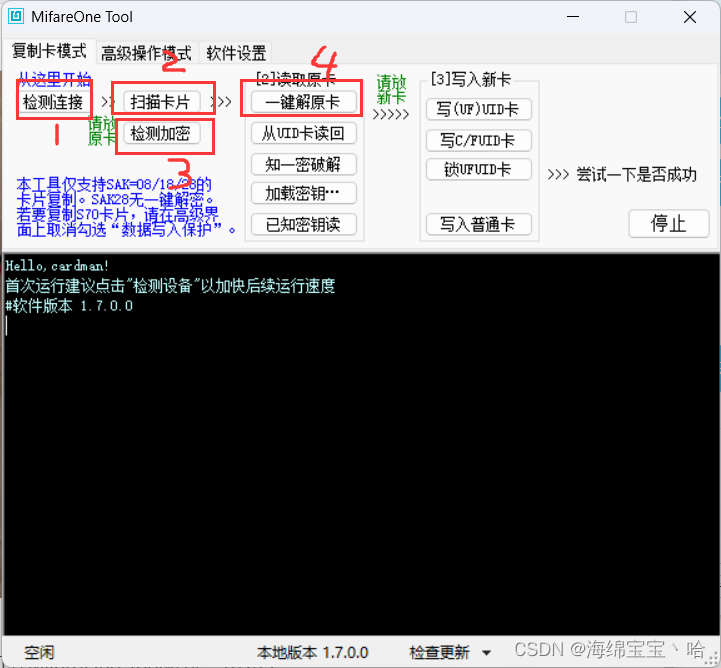Screen dimensions: 721x668
Task: Expand the 检查更新 dropdown arrow
Action: click(x=486, y=653)
